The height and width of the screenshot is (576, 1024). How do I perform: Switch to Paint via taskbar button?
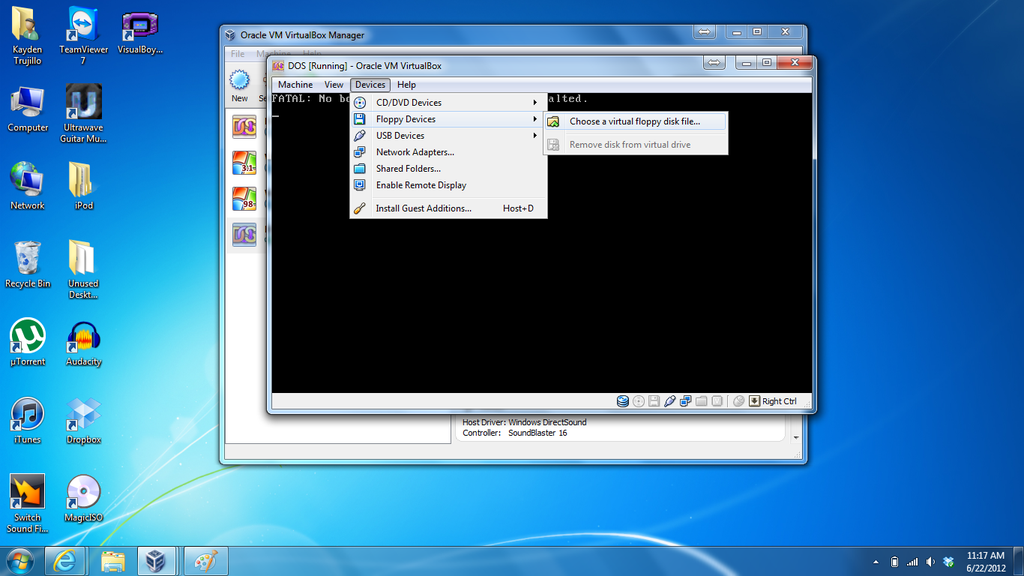pos(206,561)
